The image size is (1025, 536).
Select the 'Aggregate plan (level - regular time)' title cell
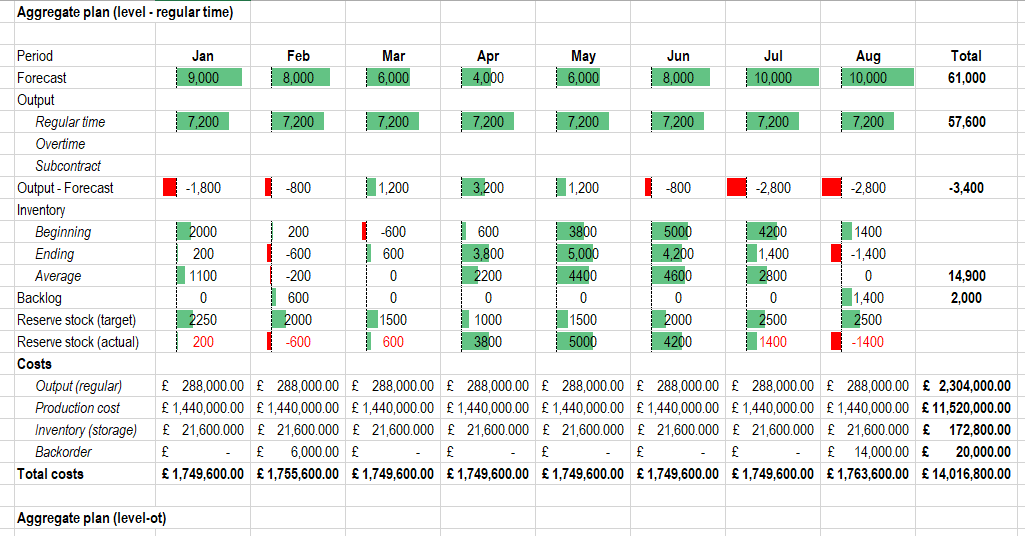tap(125, 12)
